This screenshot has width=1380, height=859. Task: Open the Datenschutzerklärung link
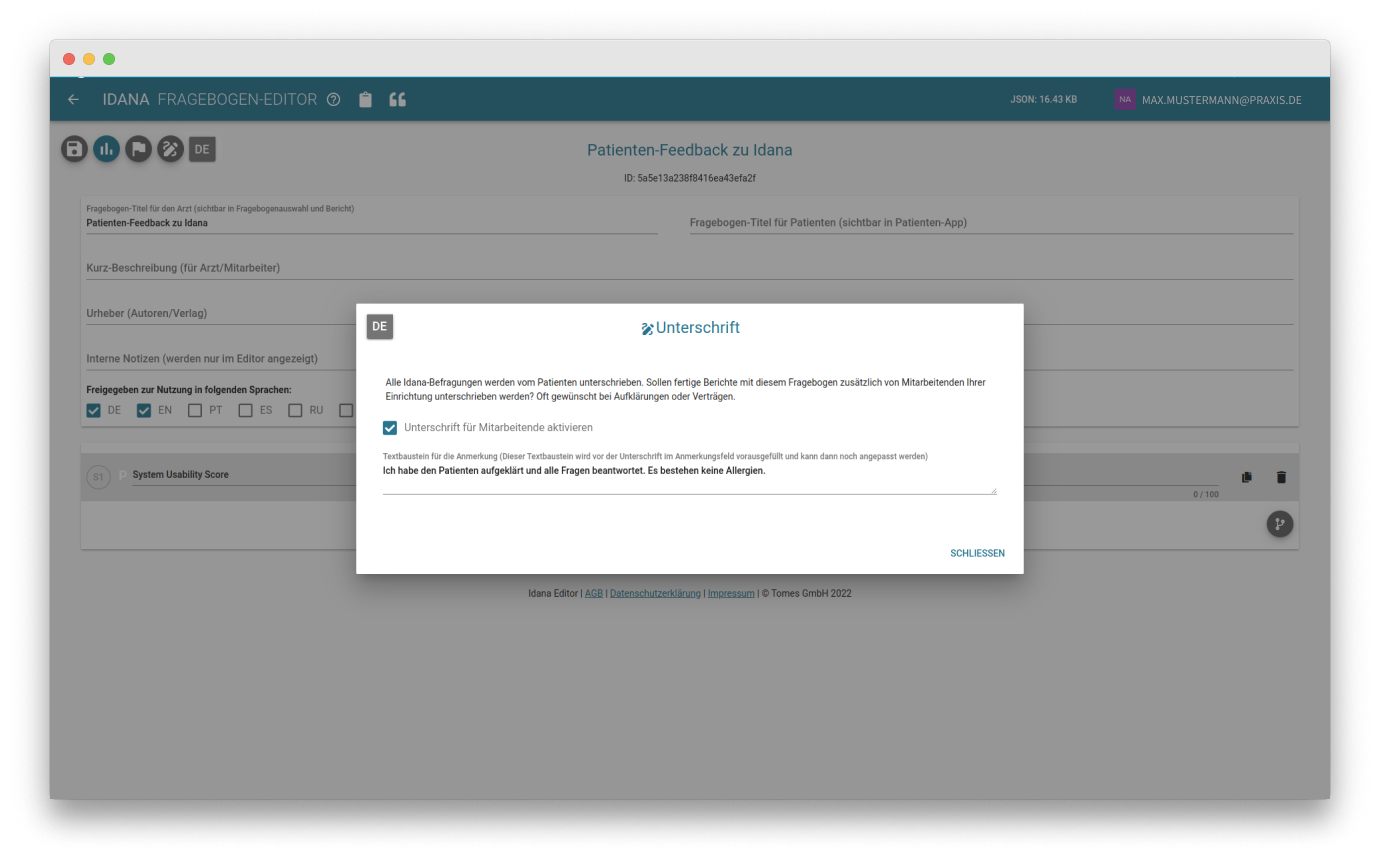click(x=655, y=593)
